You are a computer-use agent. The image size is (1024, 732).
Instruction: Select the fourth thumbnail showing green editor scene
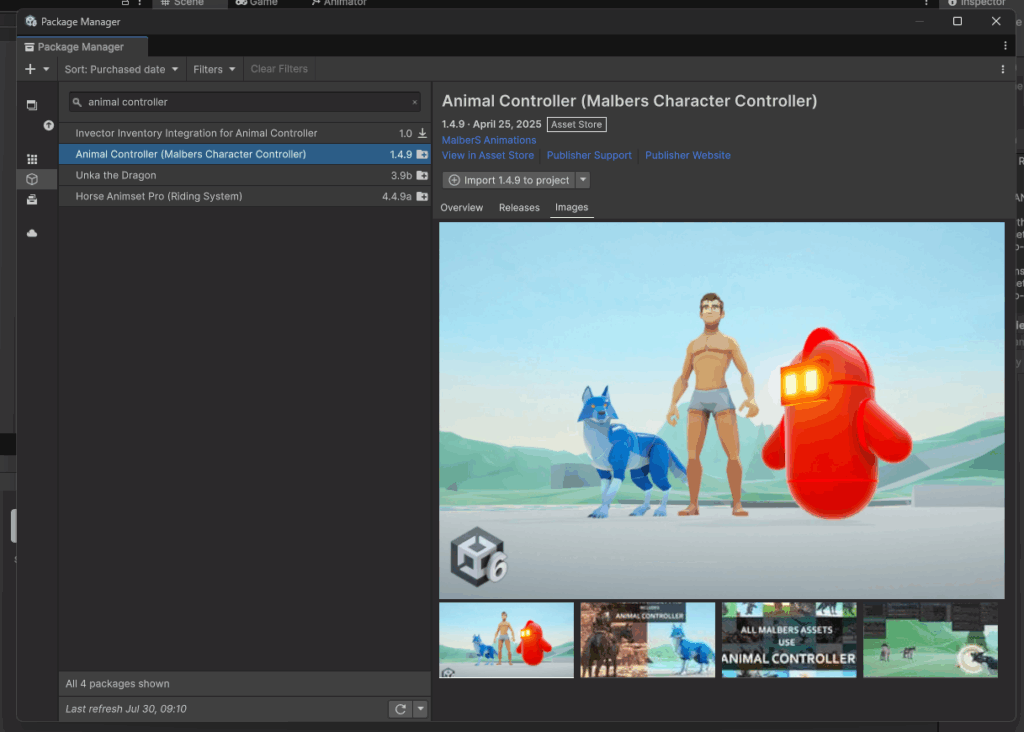click(x=931, y=640)
